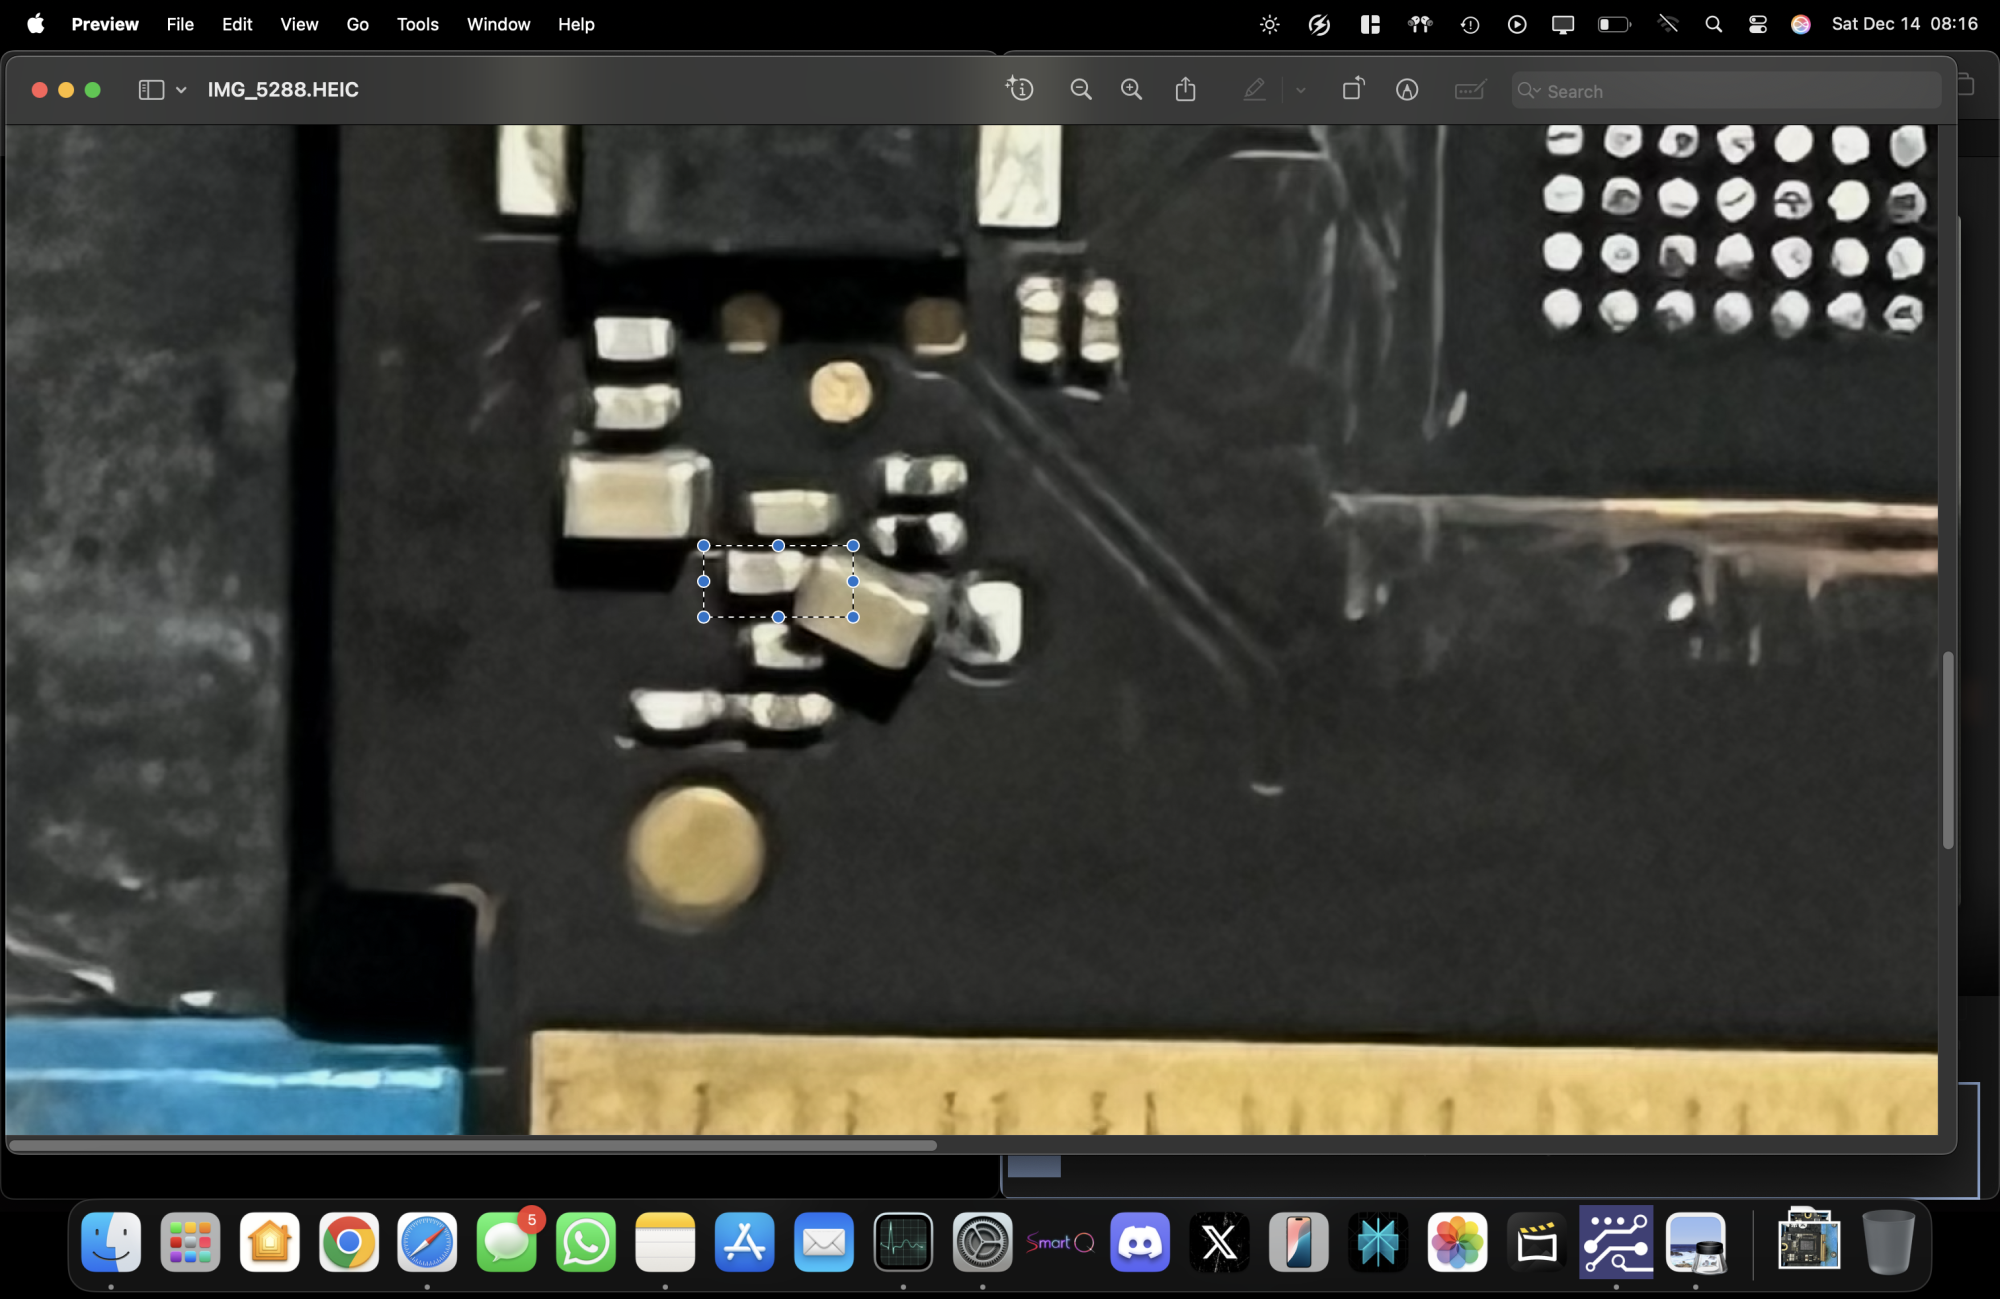
Task: Open the search options magnifier dropdown
Action: [x=1528, y=91]
